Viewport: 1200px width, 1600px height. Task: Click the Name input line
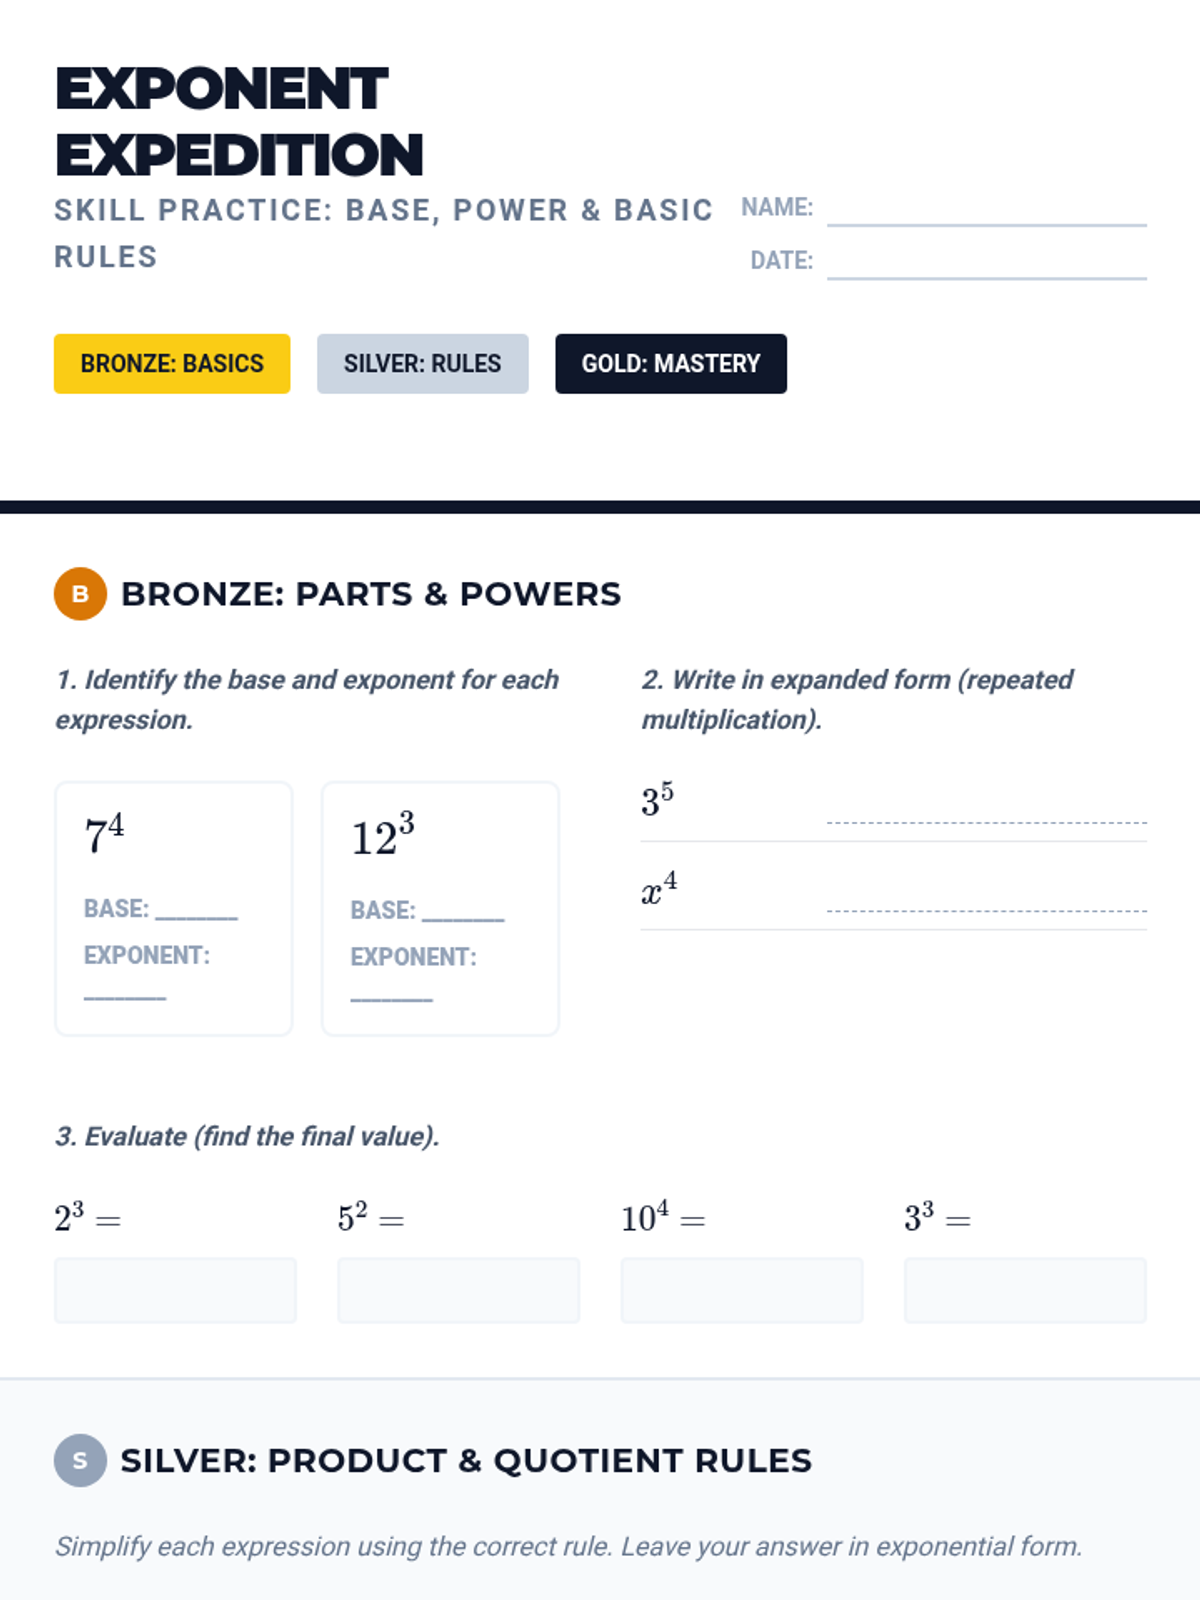(986, 211)
